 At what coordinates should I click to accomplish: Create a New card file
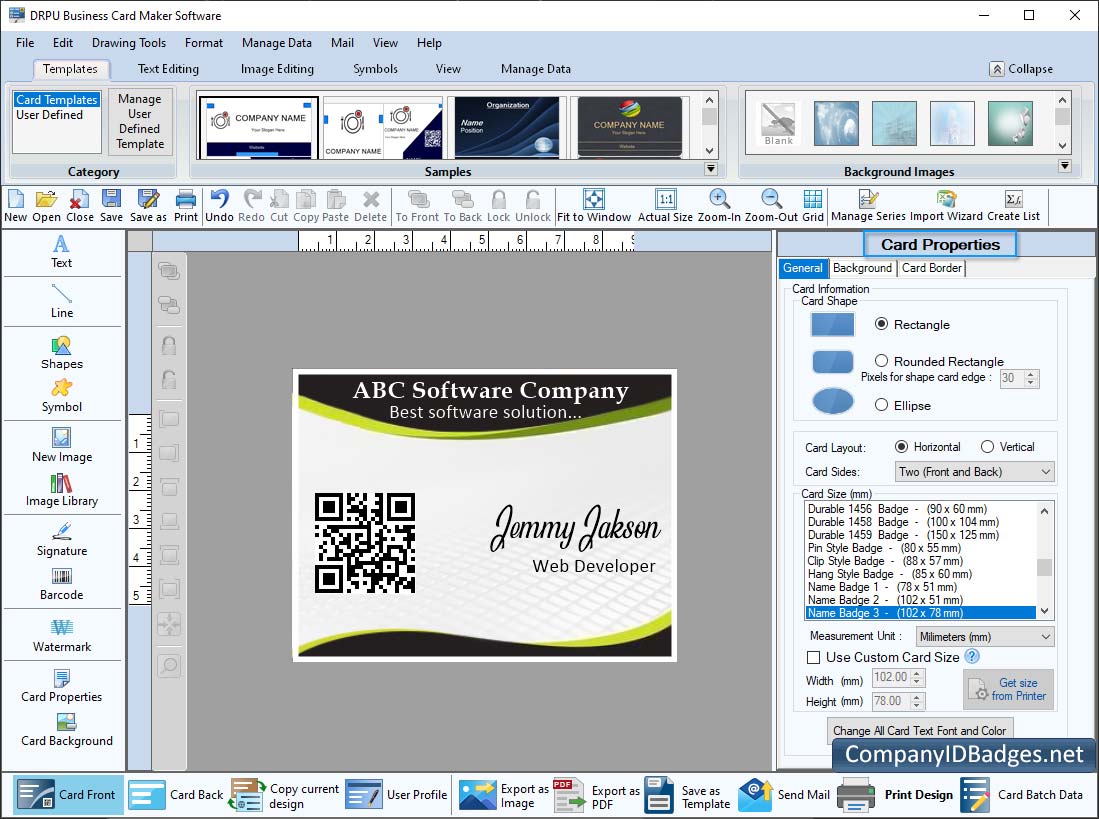pyautogui.click(x=15, y=207)
